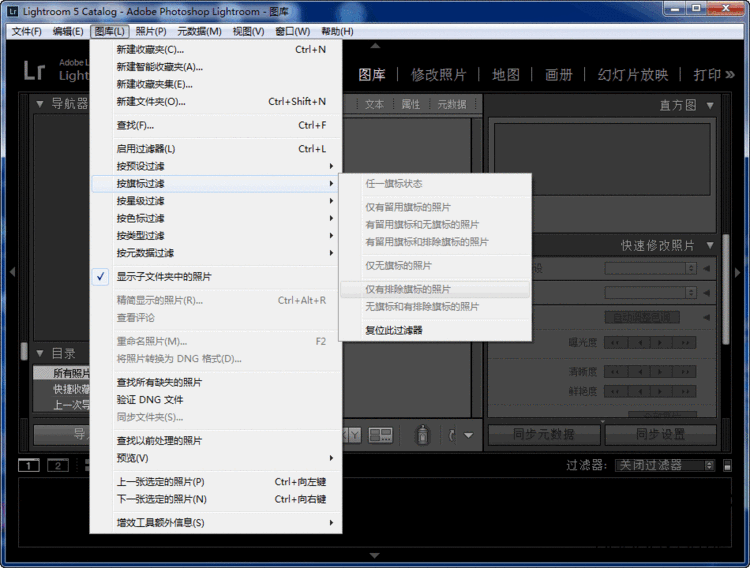Click the main window 1 display button

(29, 465)
